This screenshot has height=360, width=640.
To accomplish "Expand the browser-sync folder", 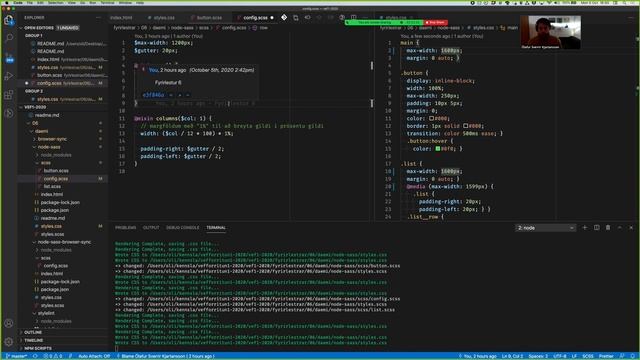I will pyautogui.click(x=52, y=139).
